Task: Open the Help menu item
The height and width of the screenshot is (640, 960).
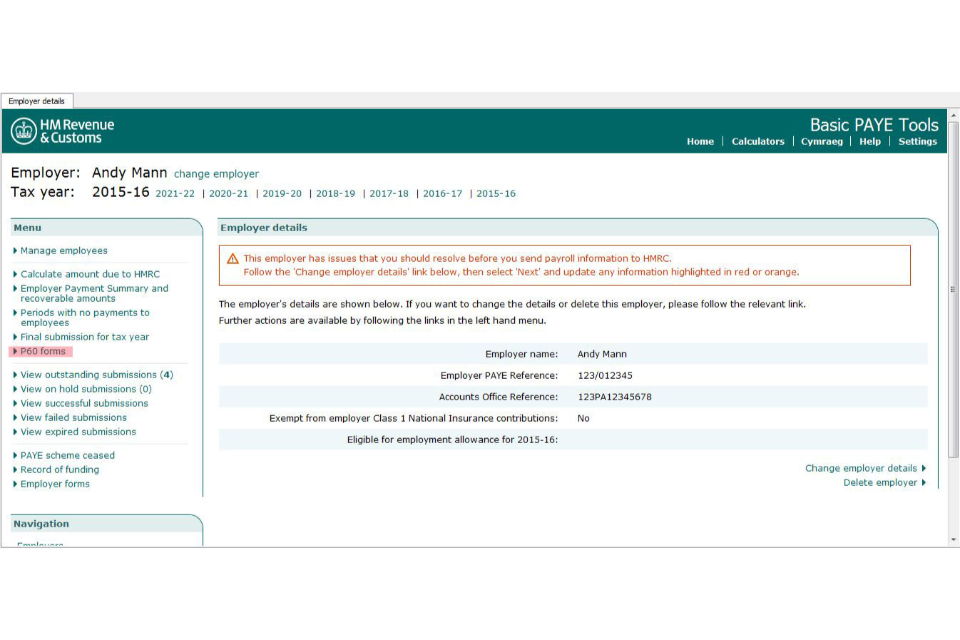Action: click(x=869, y=141)
